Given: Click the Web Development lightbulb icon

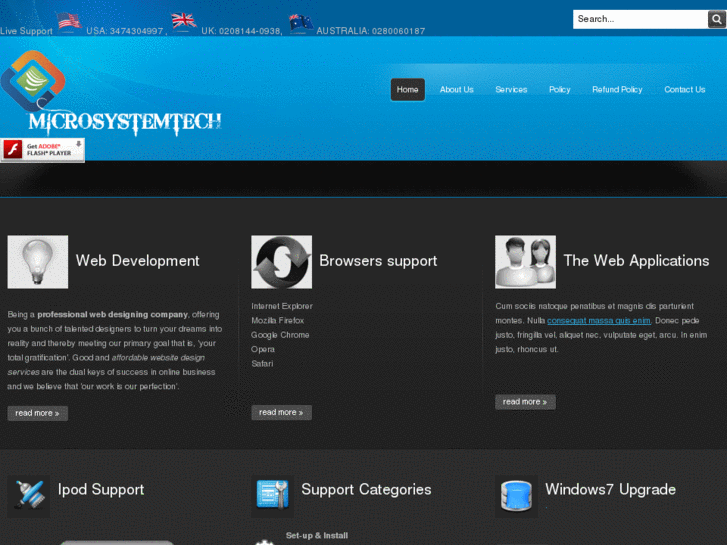Looking at the screenshot, I should tap(38, 262).
